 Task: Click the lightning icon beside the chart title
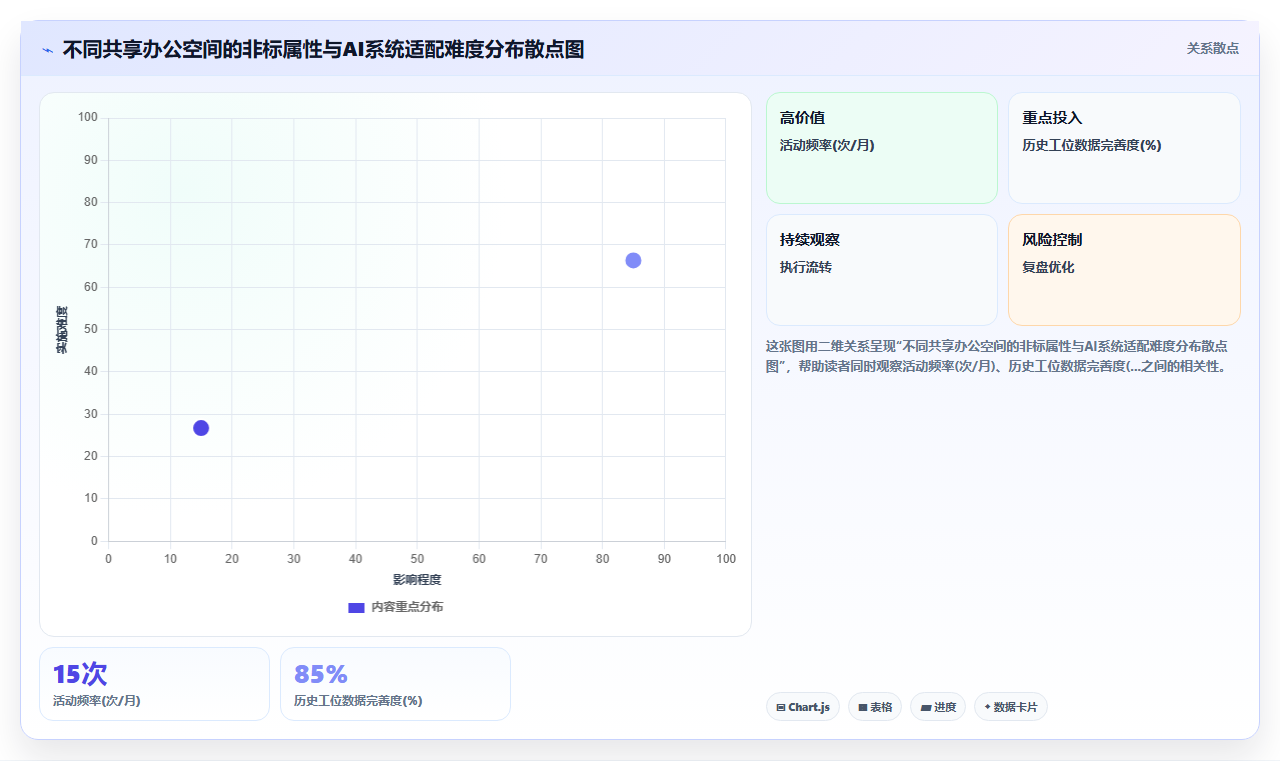[48, 50]
